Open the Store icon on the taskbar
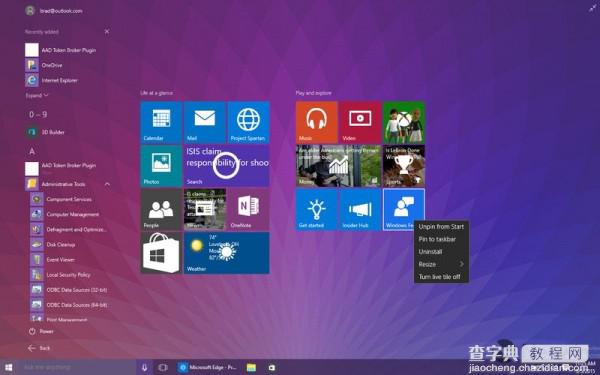 coord(271,367)
